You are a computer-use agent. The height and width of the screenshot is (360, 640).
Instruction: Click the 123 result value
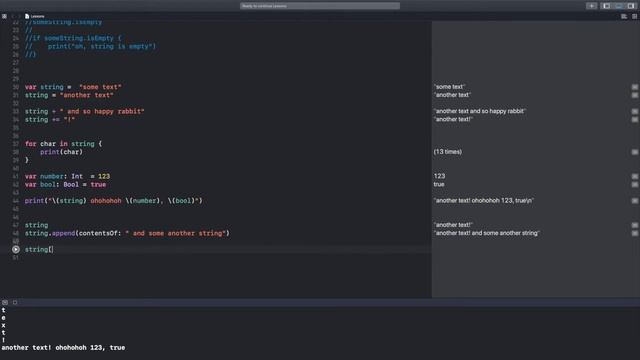440,176
